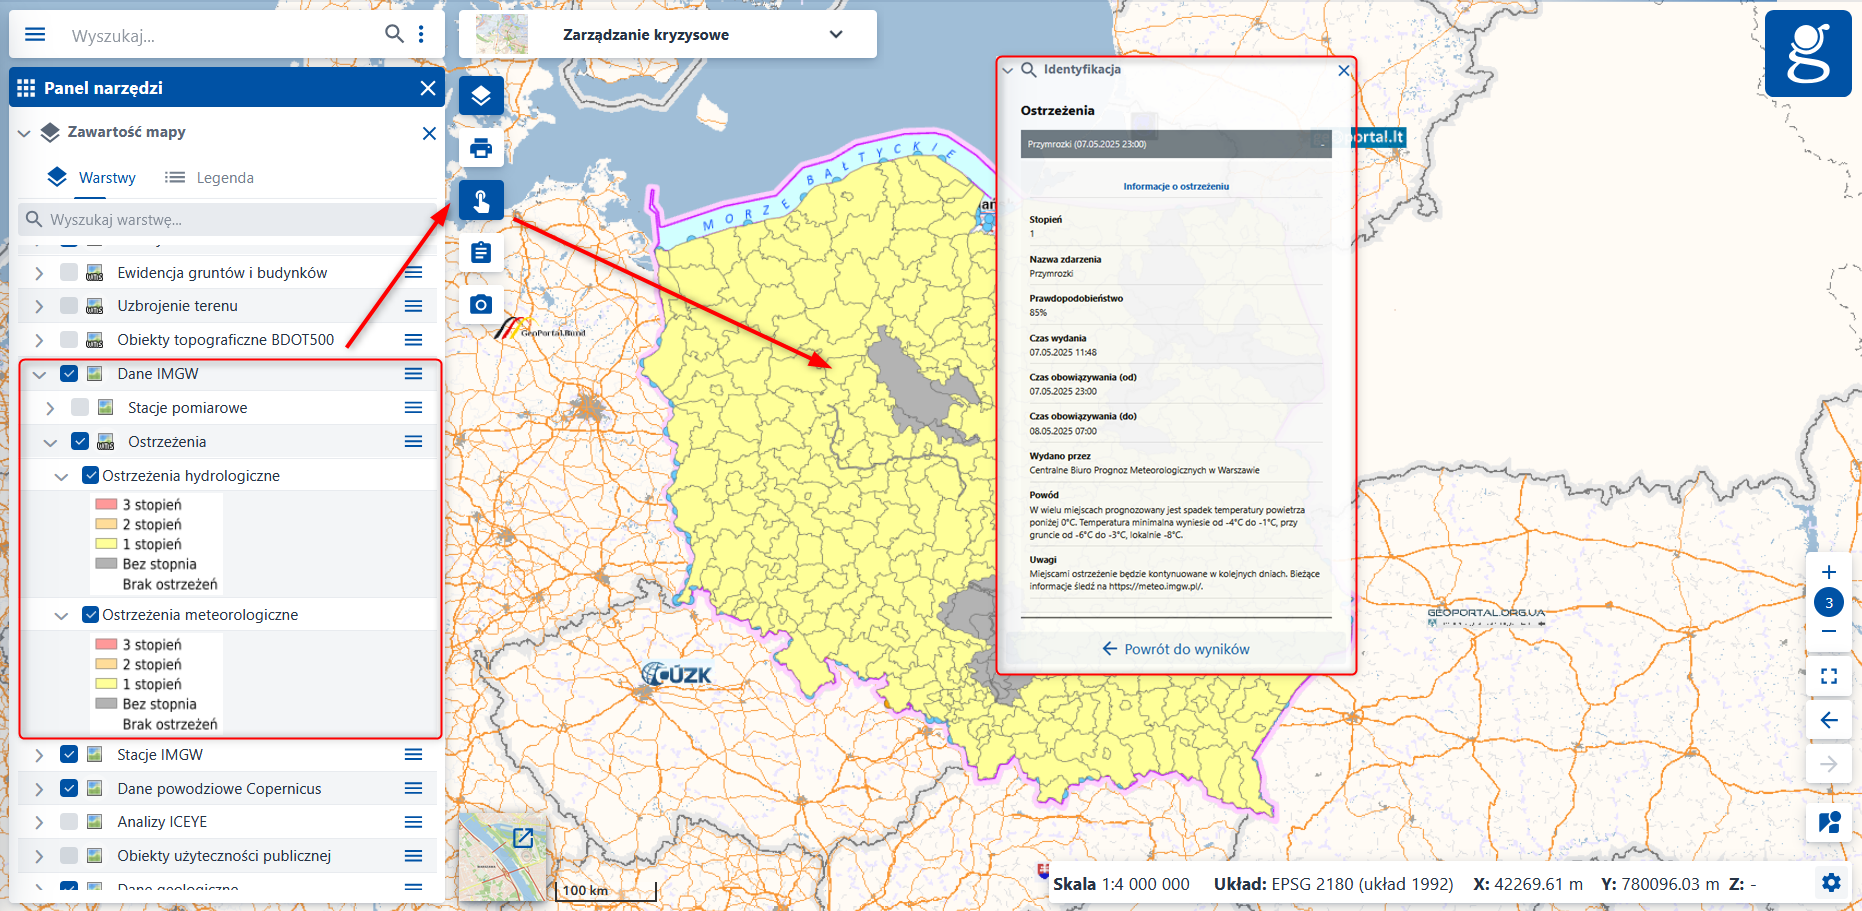Select the Warstwy tab

92,178
